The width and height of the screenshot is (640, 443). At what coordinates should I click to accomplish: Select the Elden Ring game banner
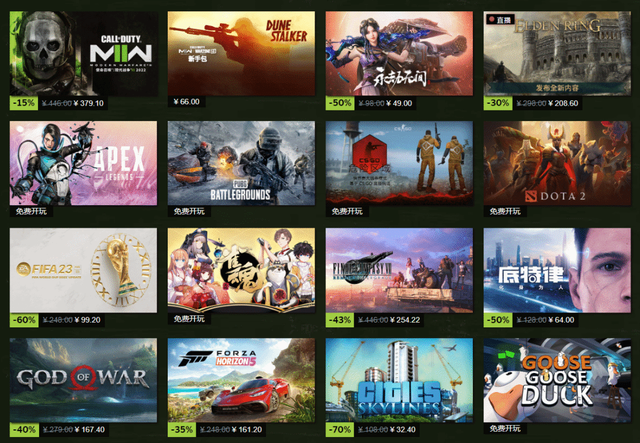click(557, 53)
